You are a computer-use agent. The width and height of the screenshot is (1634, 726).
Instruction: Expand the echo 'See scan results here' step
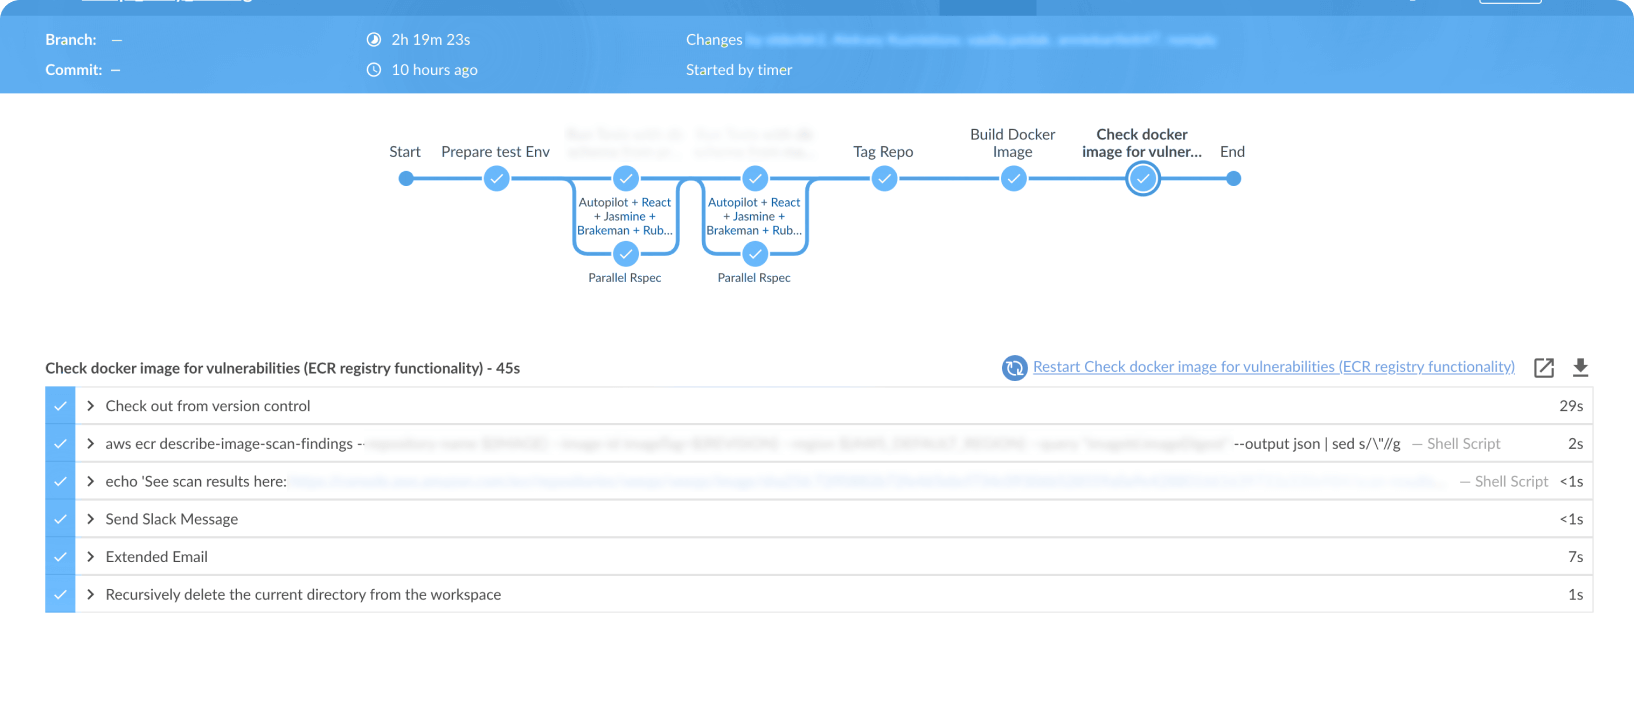(91, 482)
